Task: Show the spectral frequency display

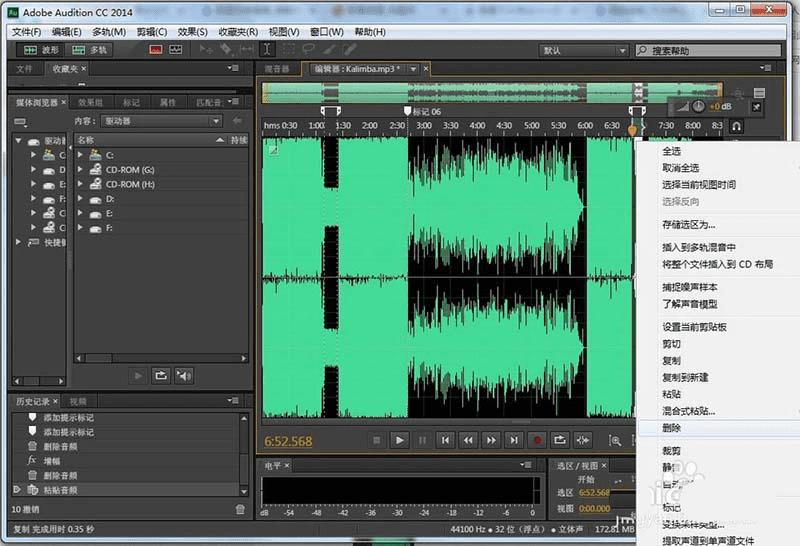Action: click(157, 49)
